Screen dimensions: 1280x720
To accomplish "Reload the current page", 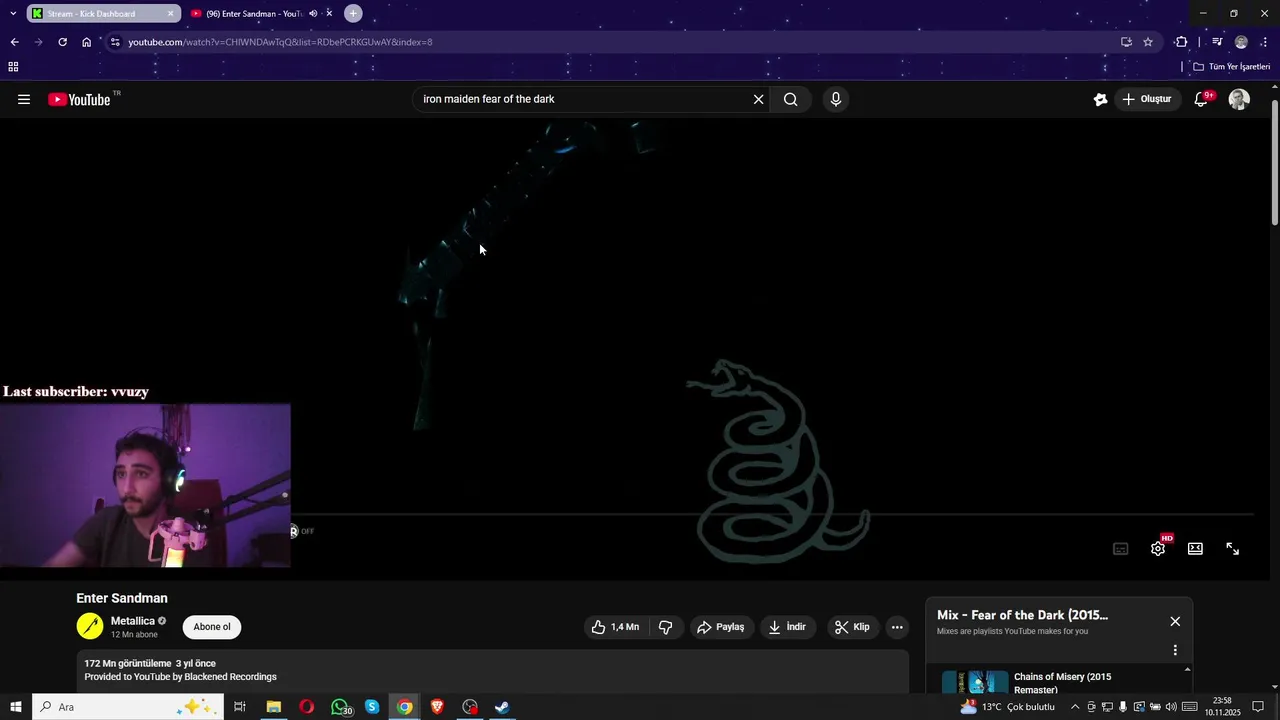I will pyautogui.click(x=62, y=42).
